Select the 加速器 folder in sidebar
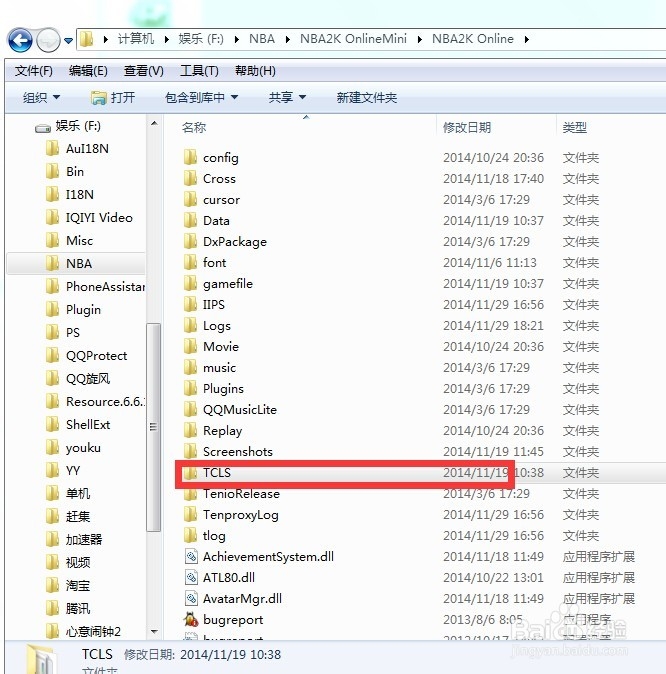The height and width of the screenshot is (674, 666). tap(74, 539)
